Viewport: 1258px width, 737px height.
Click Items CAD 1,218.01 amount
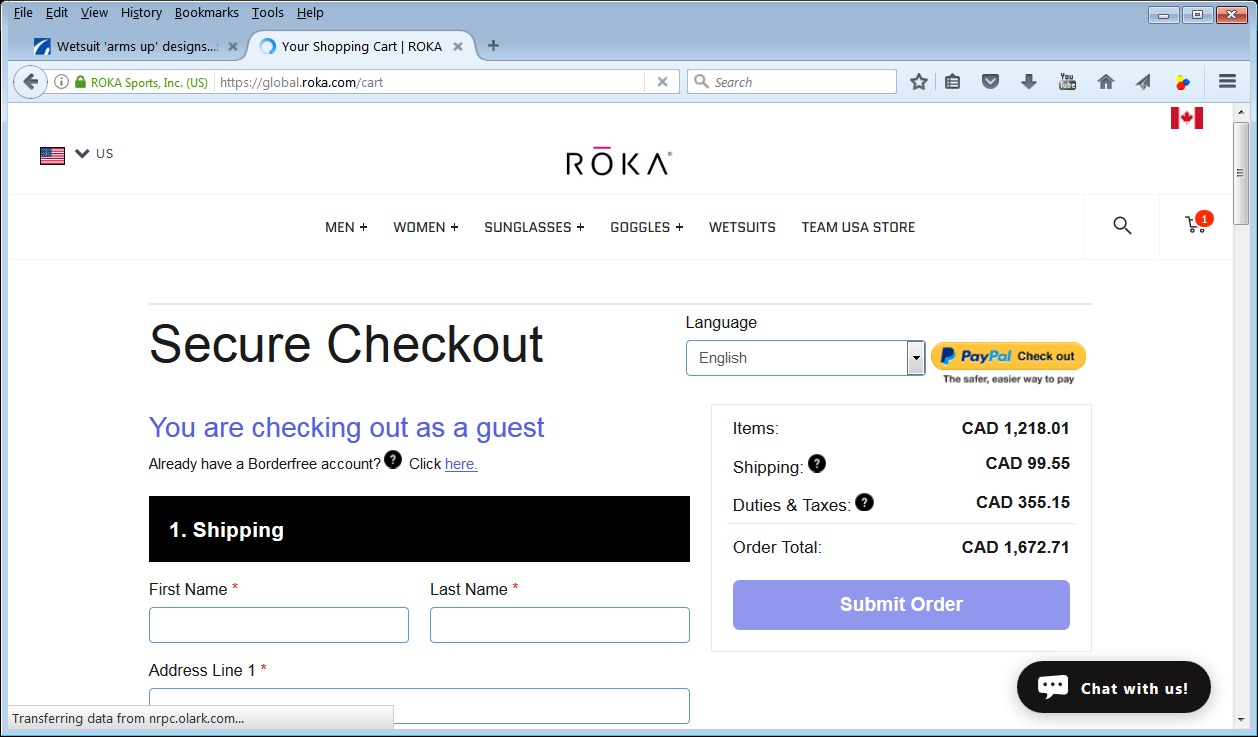[1016, 428]
